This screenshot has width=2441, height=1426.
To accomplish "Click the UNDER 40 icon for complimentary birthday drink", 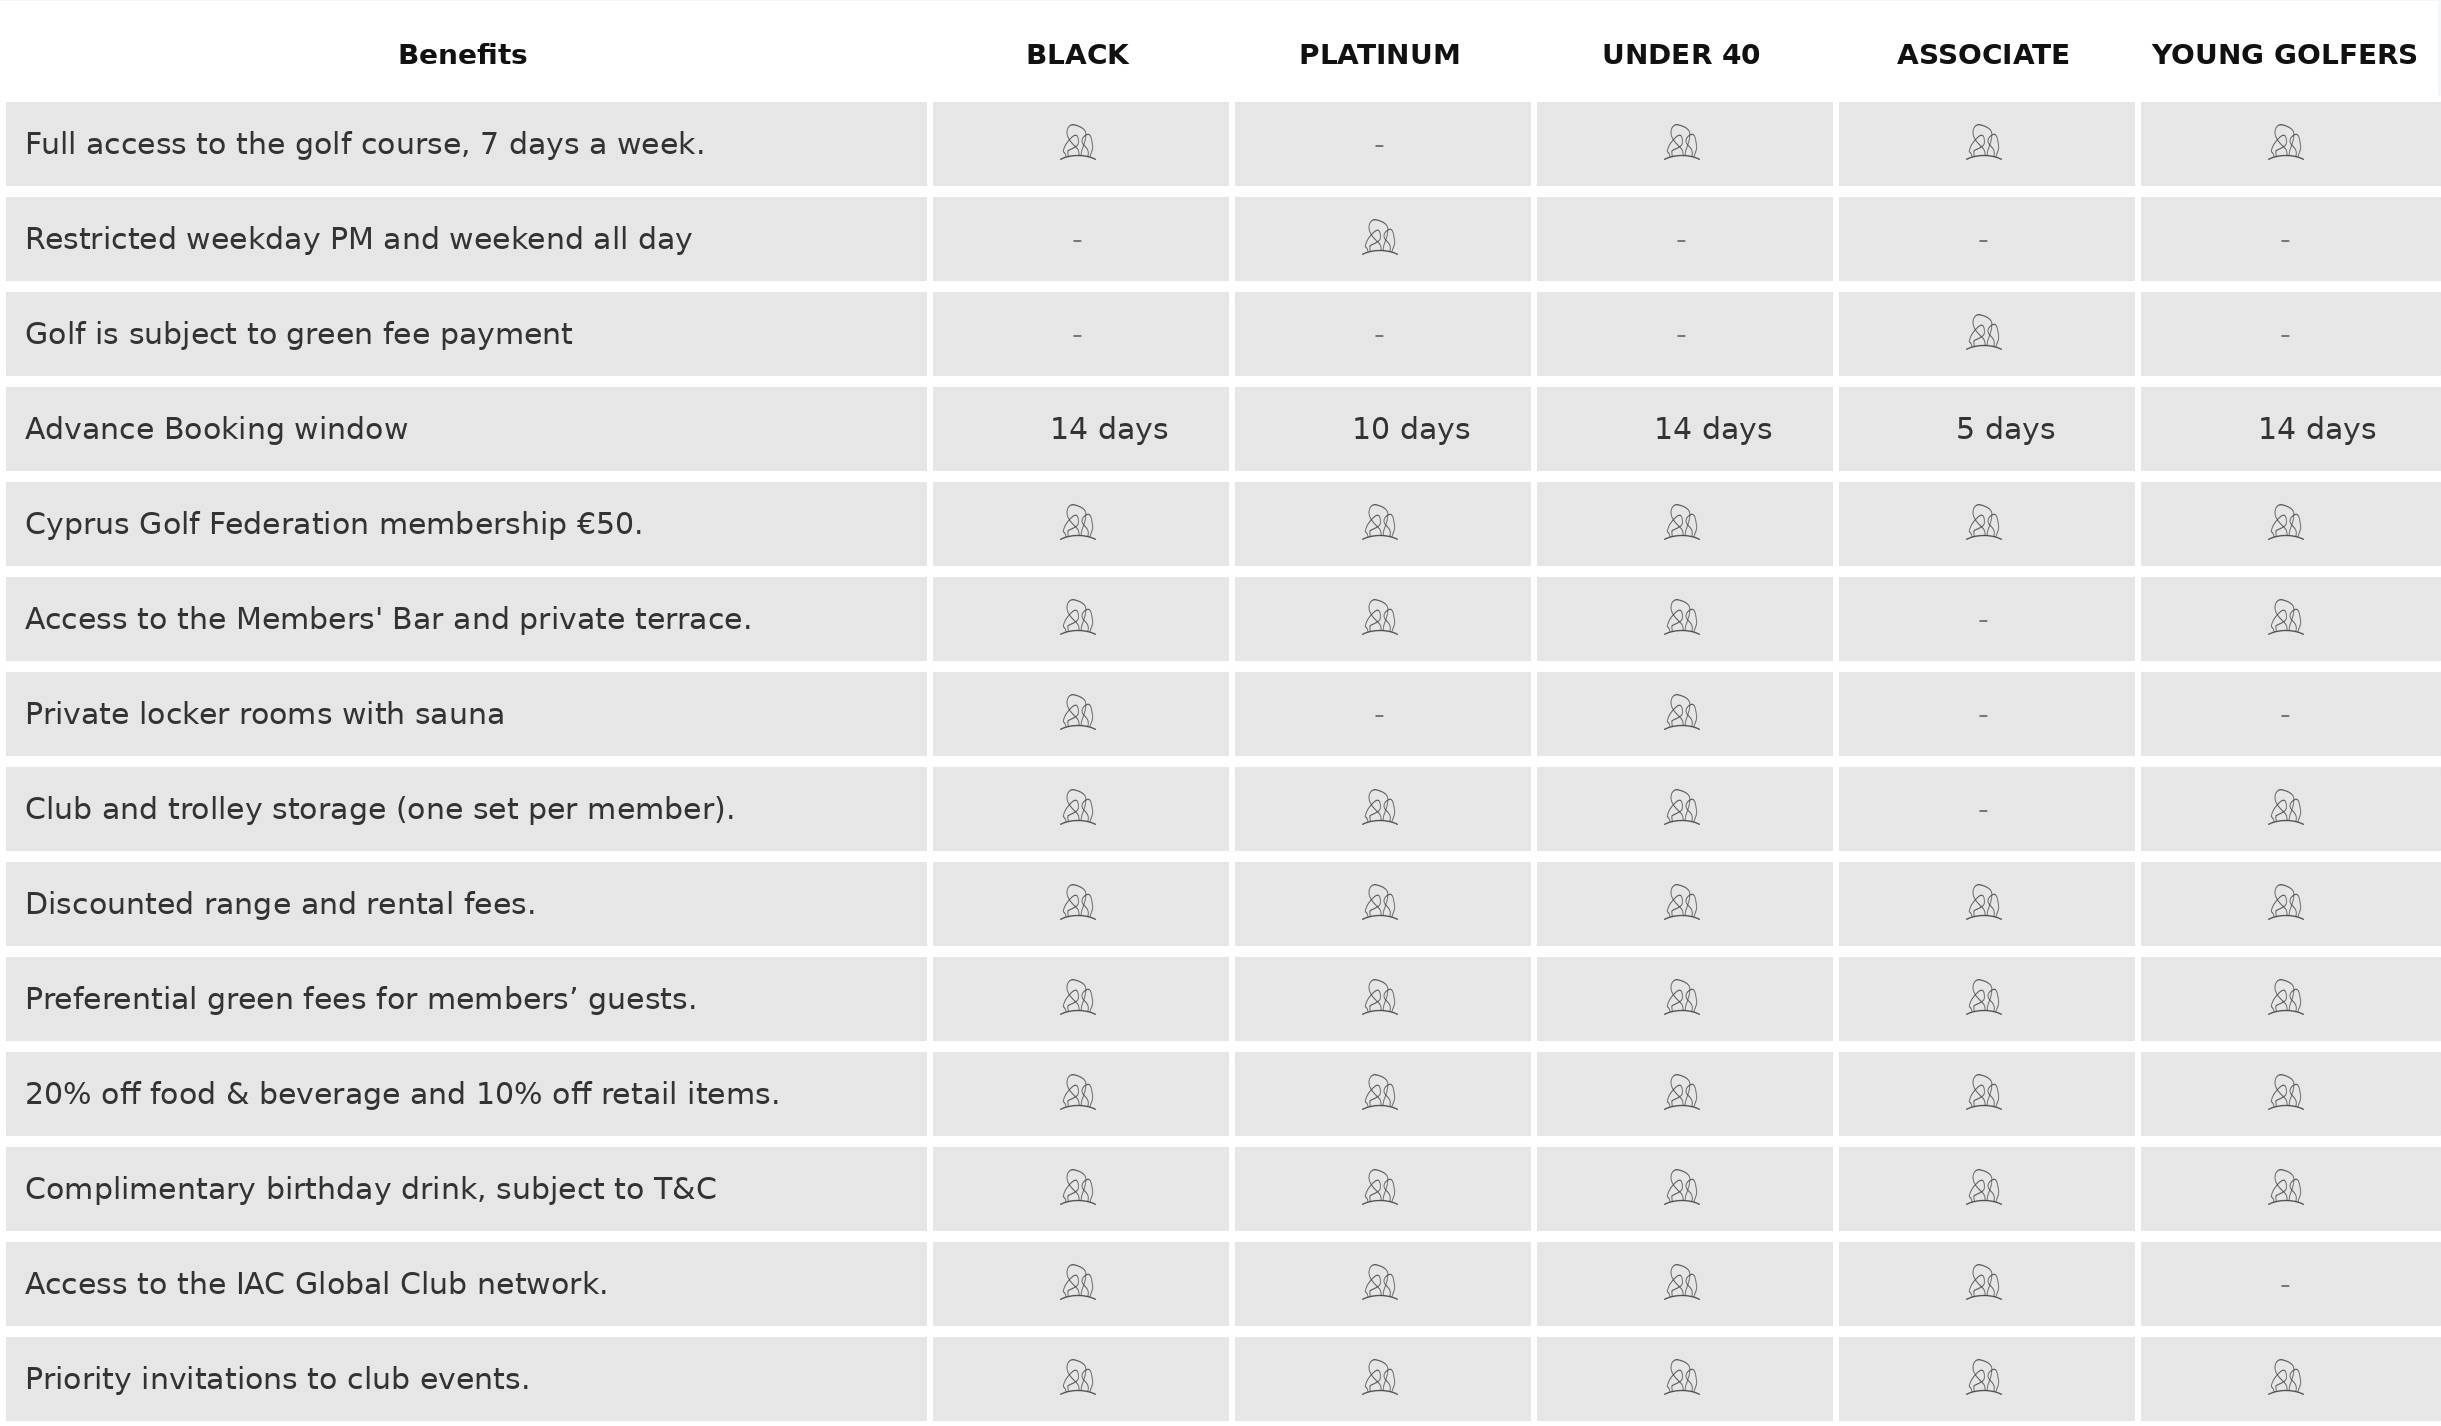I will pos(1682,1188).
